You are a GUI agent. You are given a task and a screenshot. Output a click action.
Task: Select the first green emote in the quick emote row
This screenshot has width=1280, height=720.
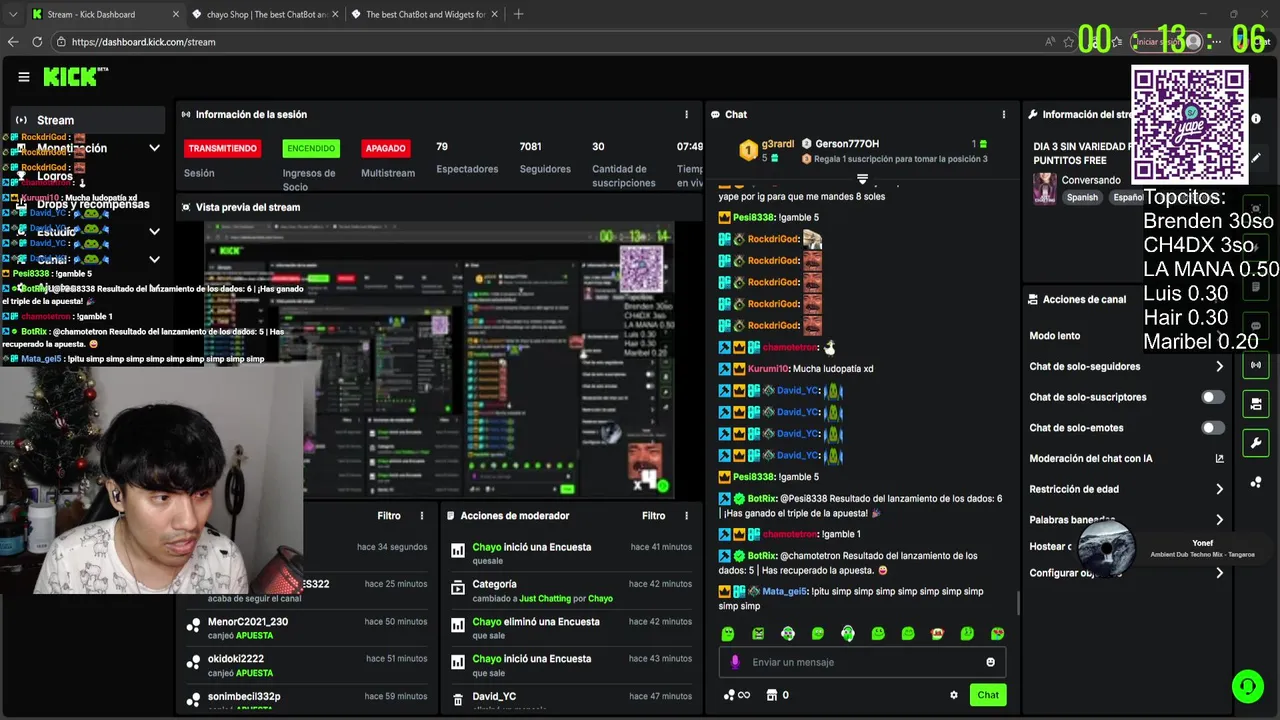pos(728,634)
